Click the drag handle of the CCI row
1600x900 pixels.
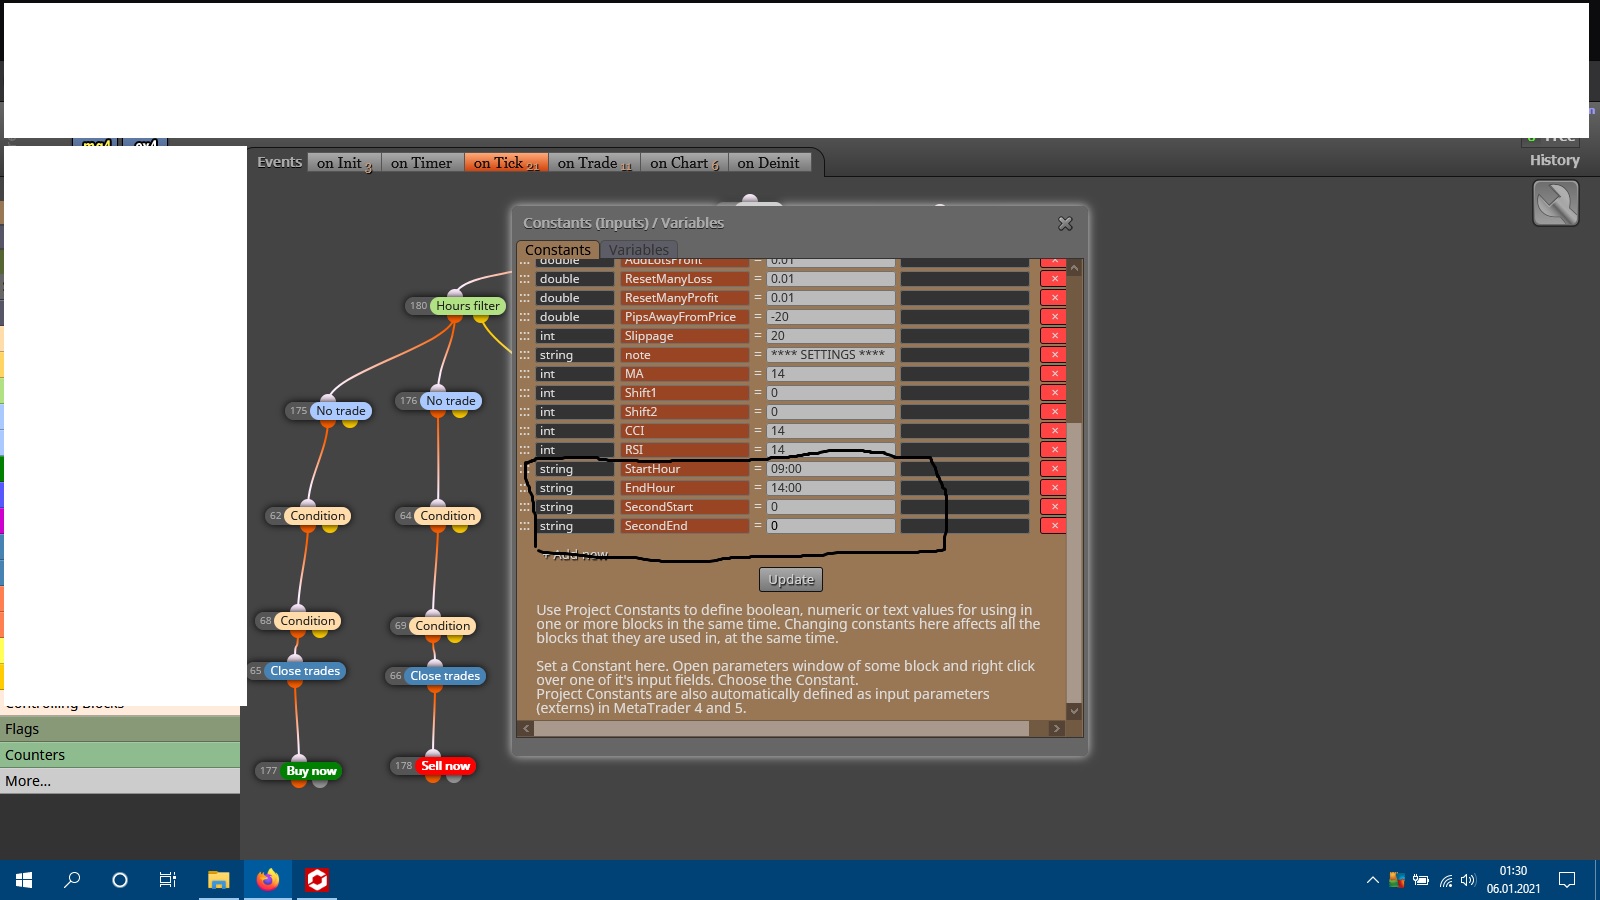point(525,431)
